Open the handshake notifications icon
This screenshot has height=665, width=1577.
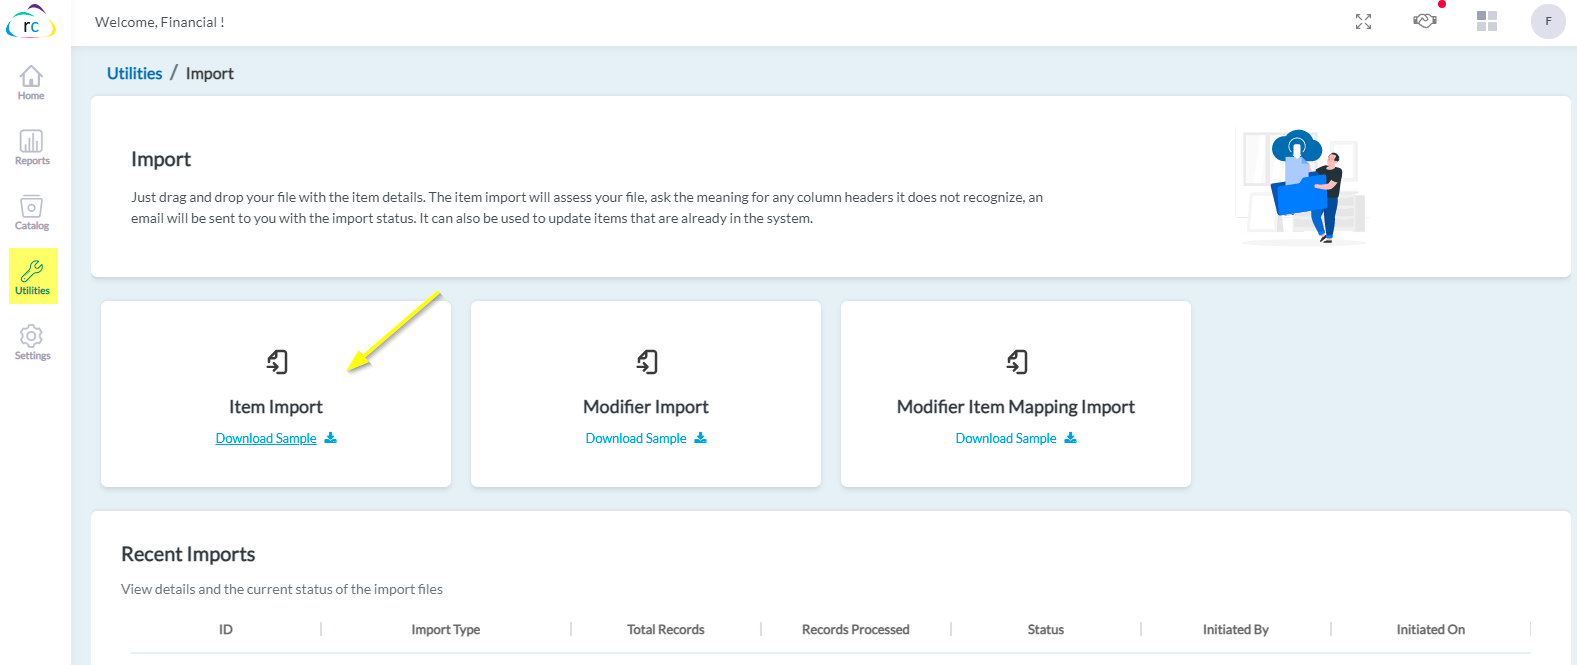tap(1425, 21)
